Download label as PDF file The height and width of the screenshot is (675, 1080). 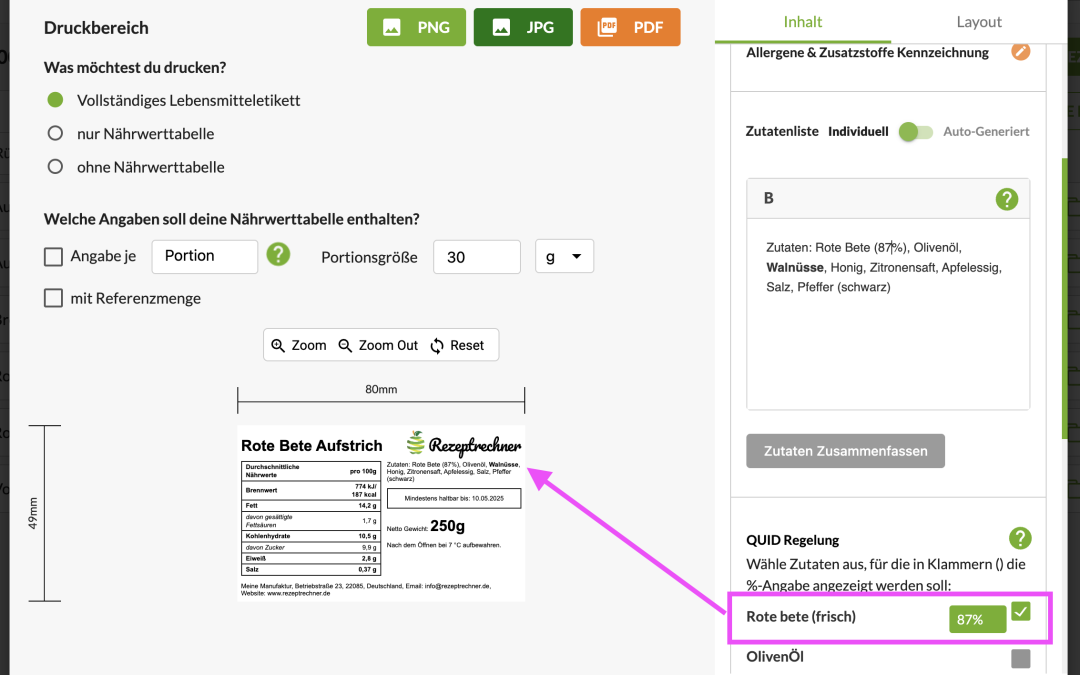630,27
